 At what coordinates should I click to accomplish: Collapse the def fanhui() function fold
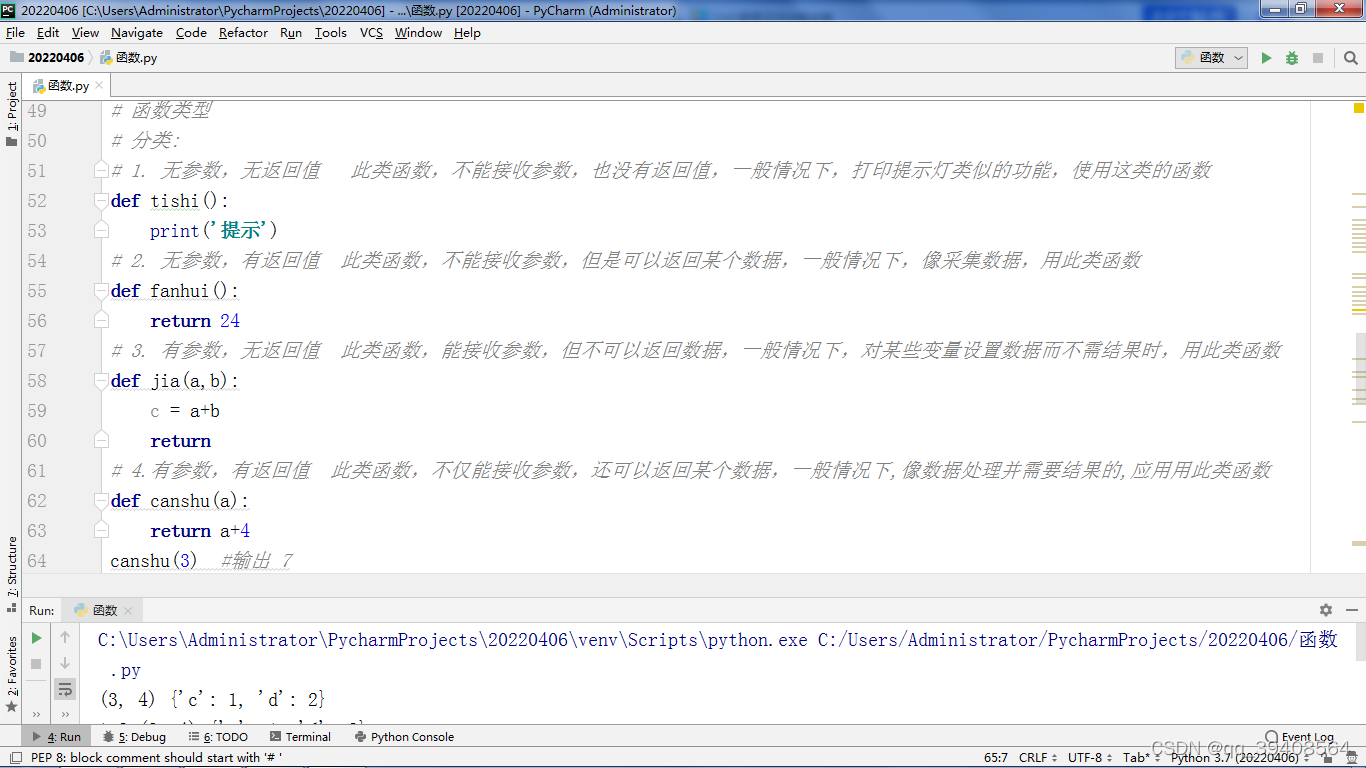pos(101,291)
